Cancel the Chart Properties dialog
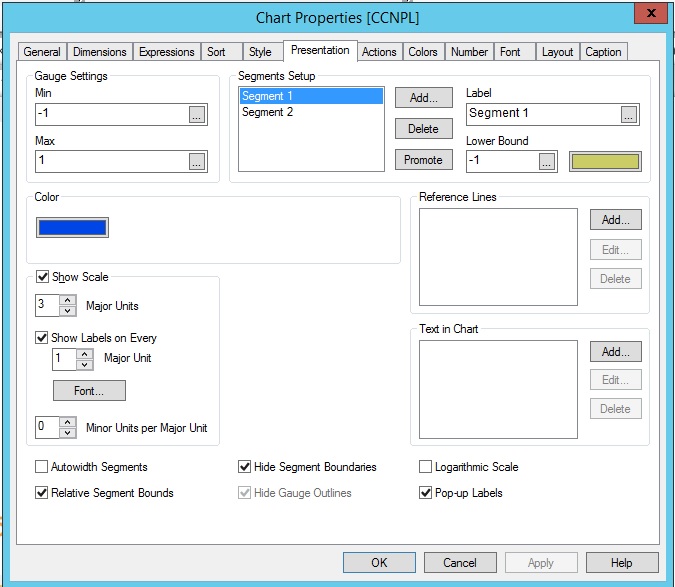Image resolution: width=675 pixels, height=587 pixels. pos(460,563)
